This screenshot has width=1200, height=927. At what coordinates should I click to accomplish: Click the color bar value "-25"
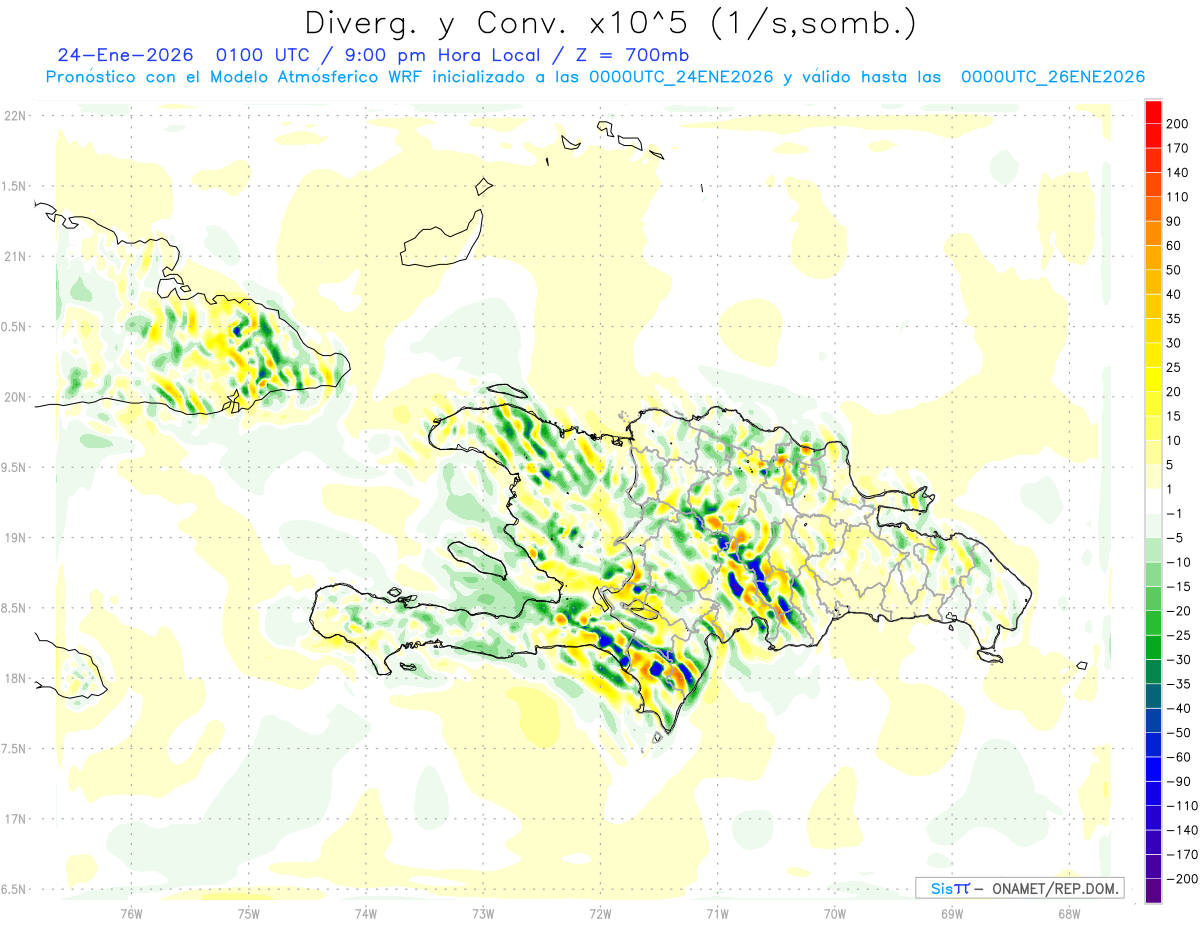coord(1178,635)
